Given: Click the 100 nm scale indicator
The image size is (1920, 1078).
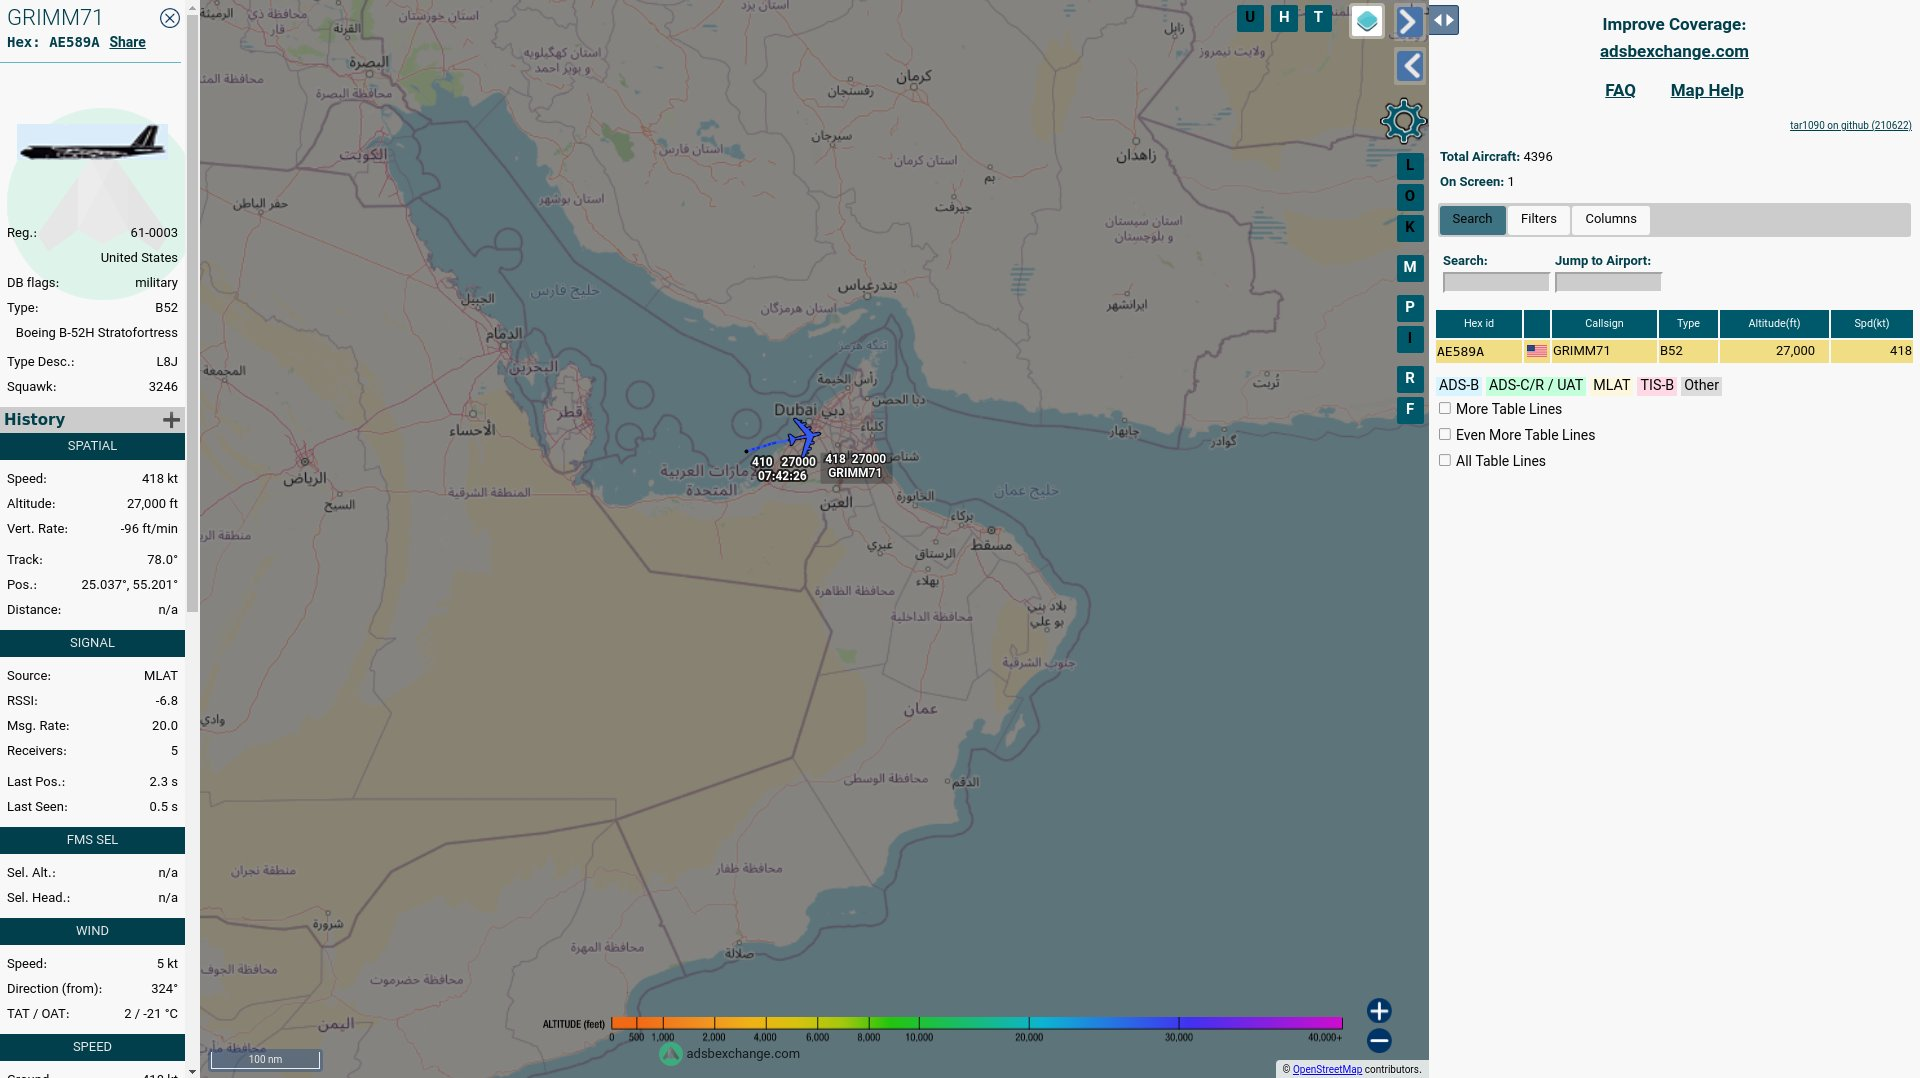Looking at the screenshot, I should coord(265,1059).
